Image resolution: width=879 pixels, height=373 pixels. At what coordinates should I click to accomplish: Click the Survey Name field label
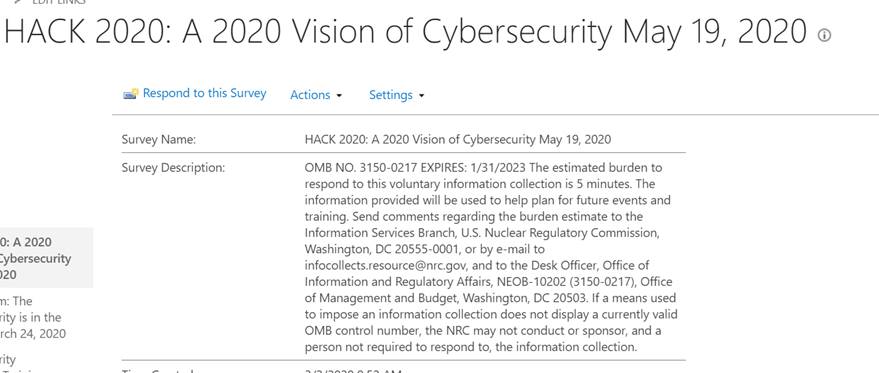(x=159, y=140)
